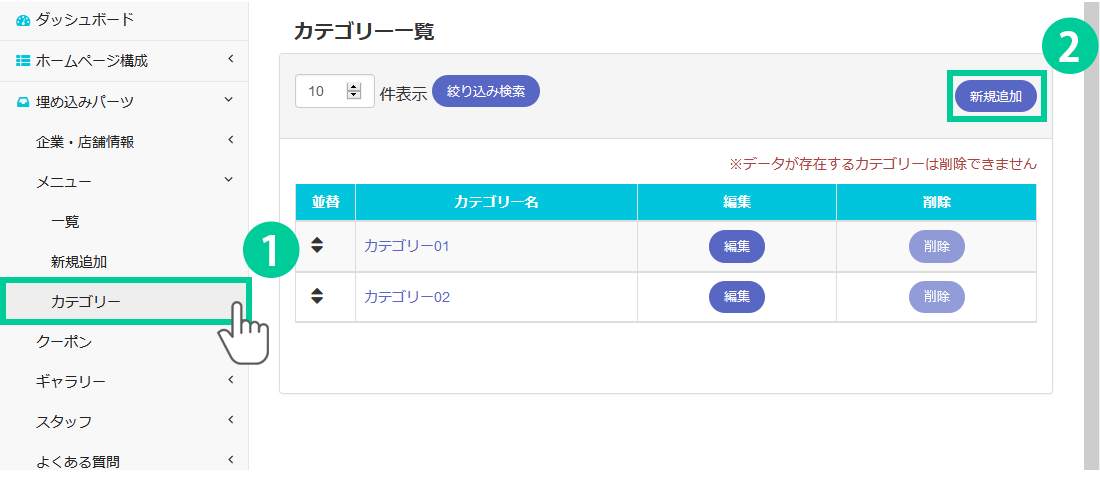Click the 新規追加 button at top right
Screen dimensions: 1100x490
(996, 96)
